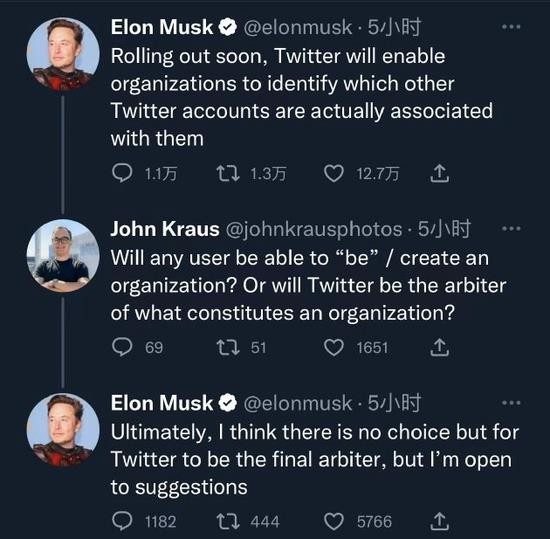Open more options on the last tweet
This screenshot has width=550, height=539.
coord(511,403)
